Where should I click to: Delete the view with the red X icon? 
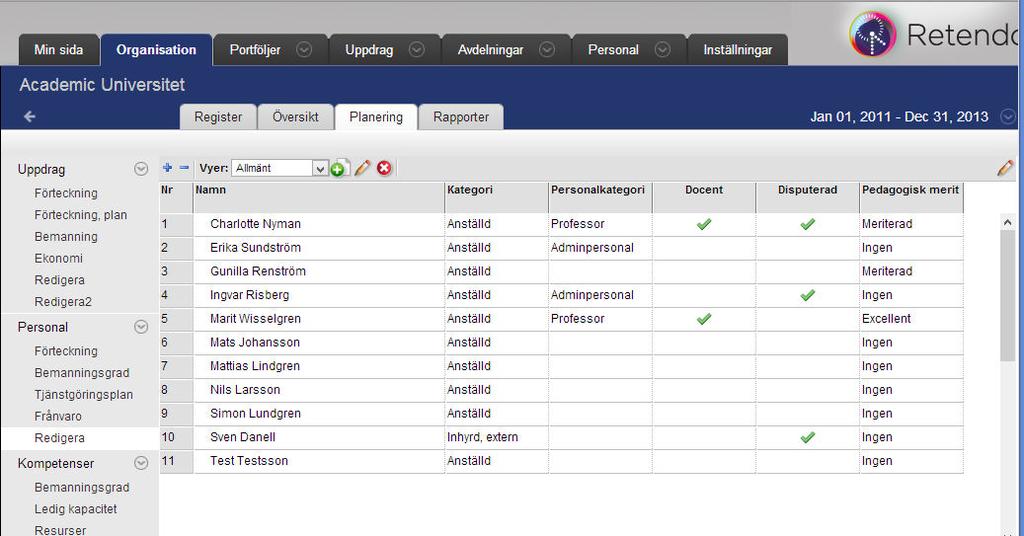[x=385, y=168]
